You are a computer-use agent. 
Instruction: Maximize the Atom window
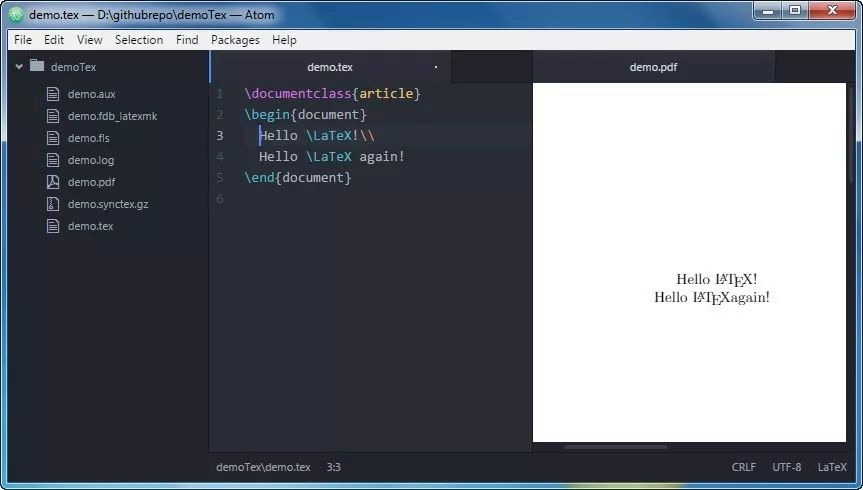pyautogui.click(x=795, y=10)
